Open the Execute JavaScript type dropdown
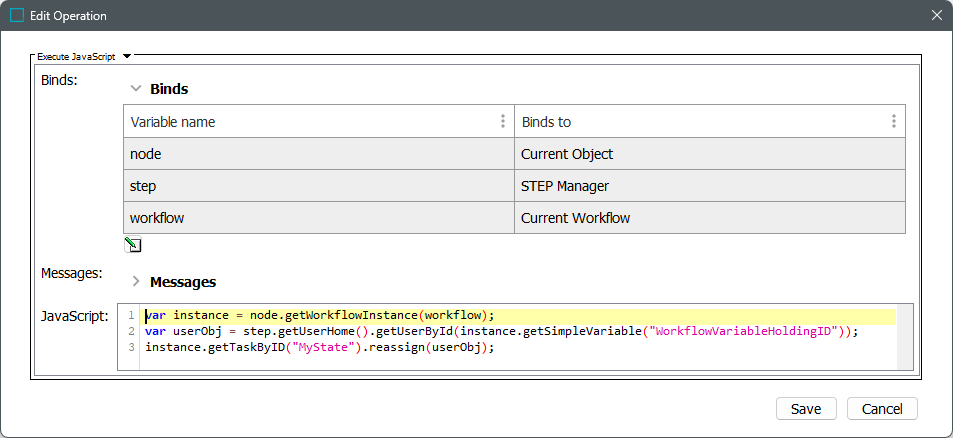Screen dimensions: 953x438 [x=127, y=57]
